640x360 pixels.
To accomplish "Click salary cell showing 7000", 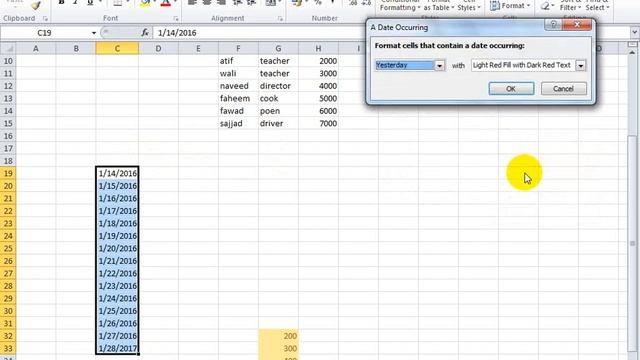I will (318, 124).
